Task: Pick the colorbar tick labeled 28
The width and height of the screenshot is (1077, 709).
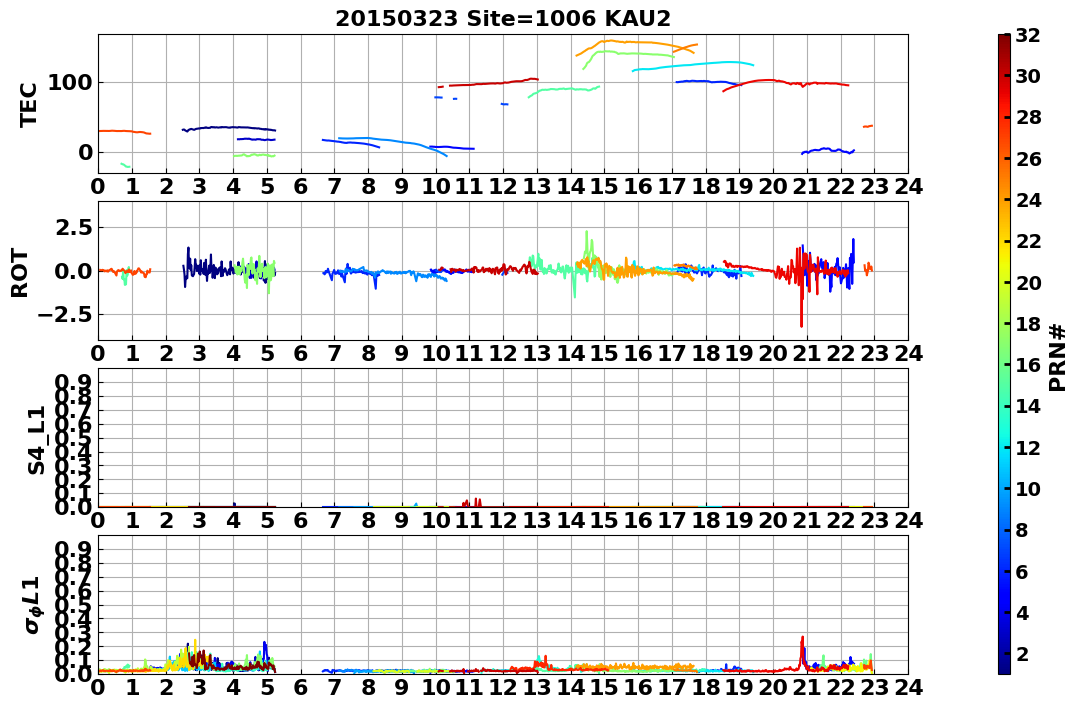Action: pyautogui.click(x=1028, y=117)
